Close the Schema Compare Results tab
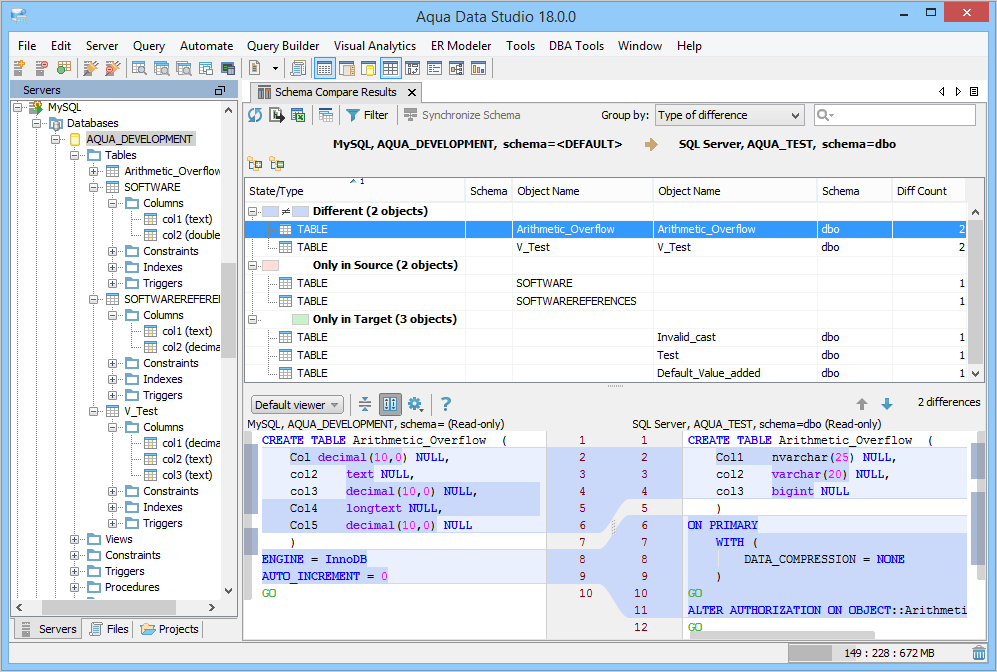The width and height of the screenshot is (997, 672). 412,92
